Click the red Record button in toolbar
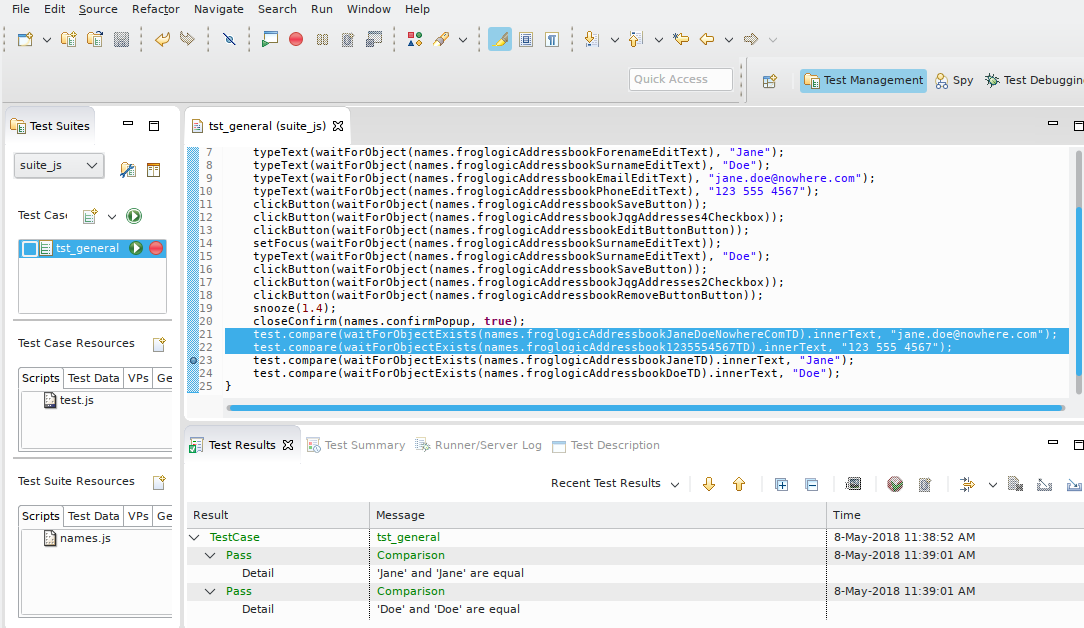 pos(296,39)
